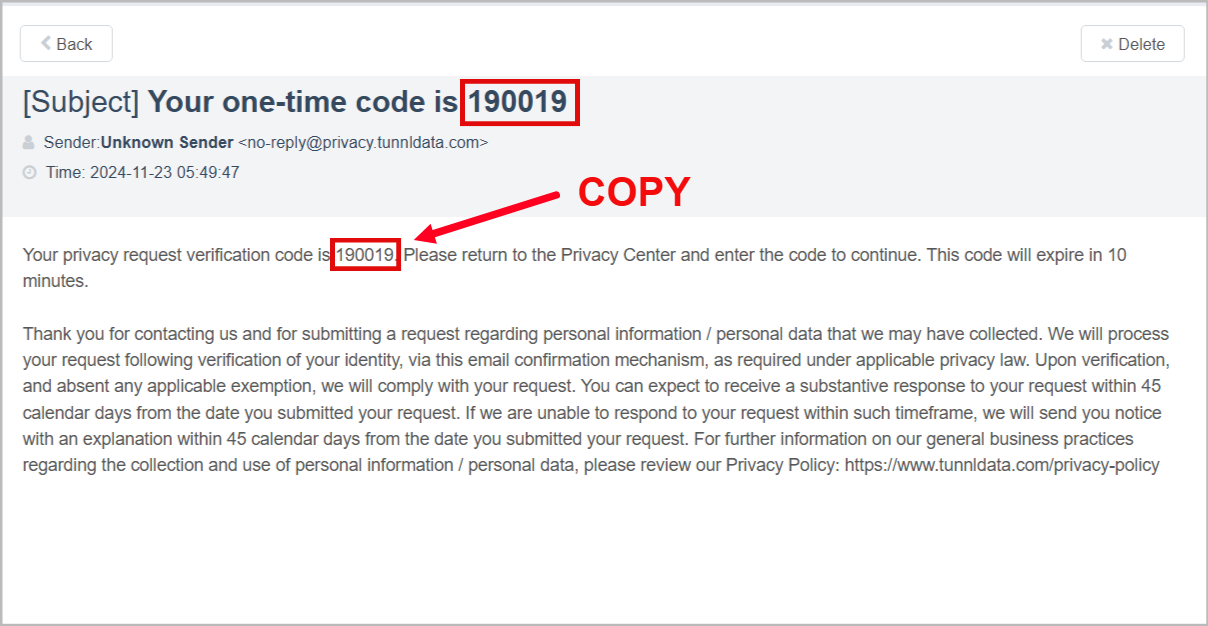1208x626 pixels.
Task: Click the left chevron icon in Back
Action: 45,44
